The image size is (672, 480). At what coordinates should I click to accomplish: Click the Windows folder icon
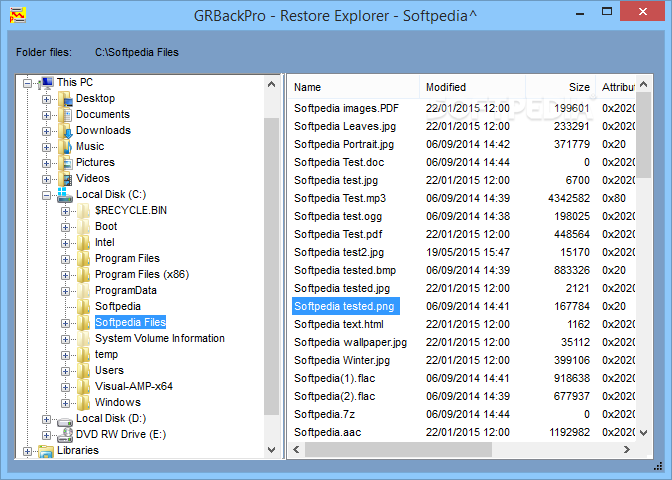pos(84,403)
